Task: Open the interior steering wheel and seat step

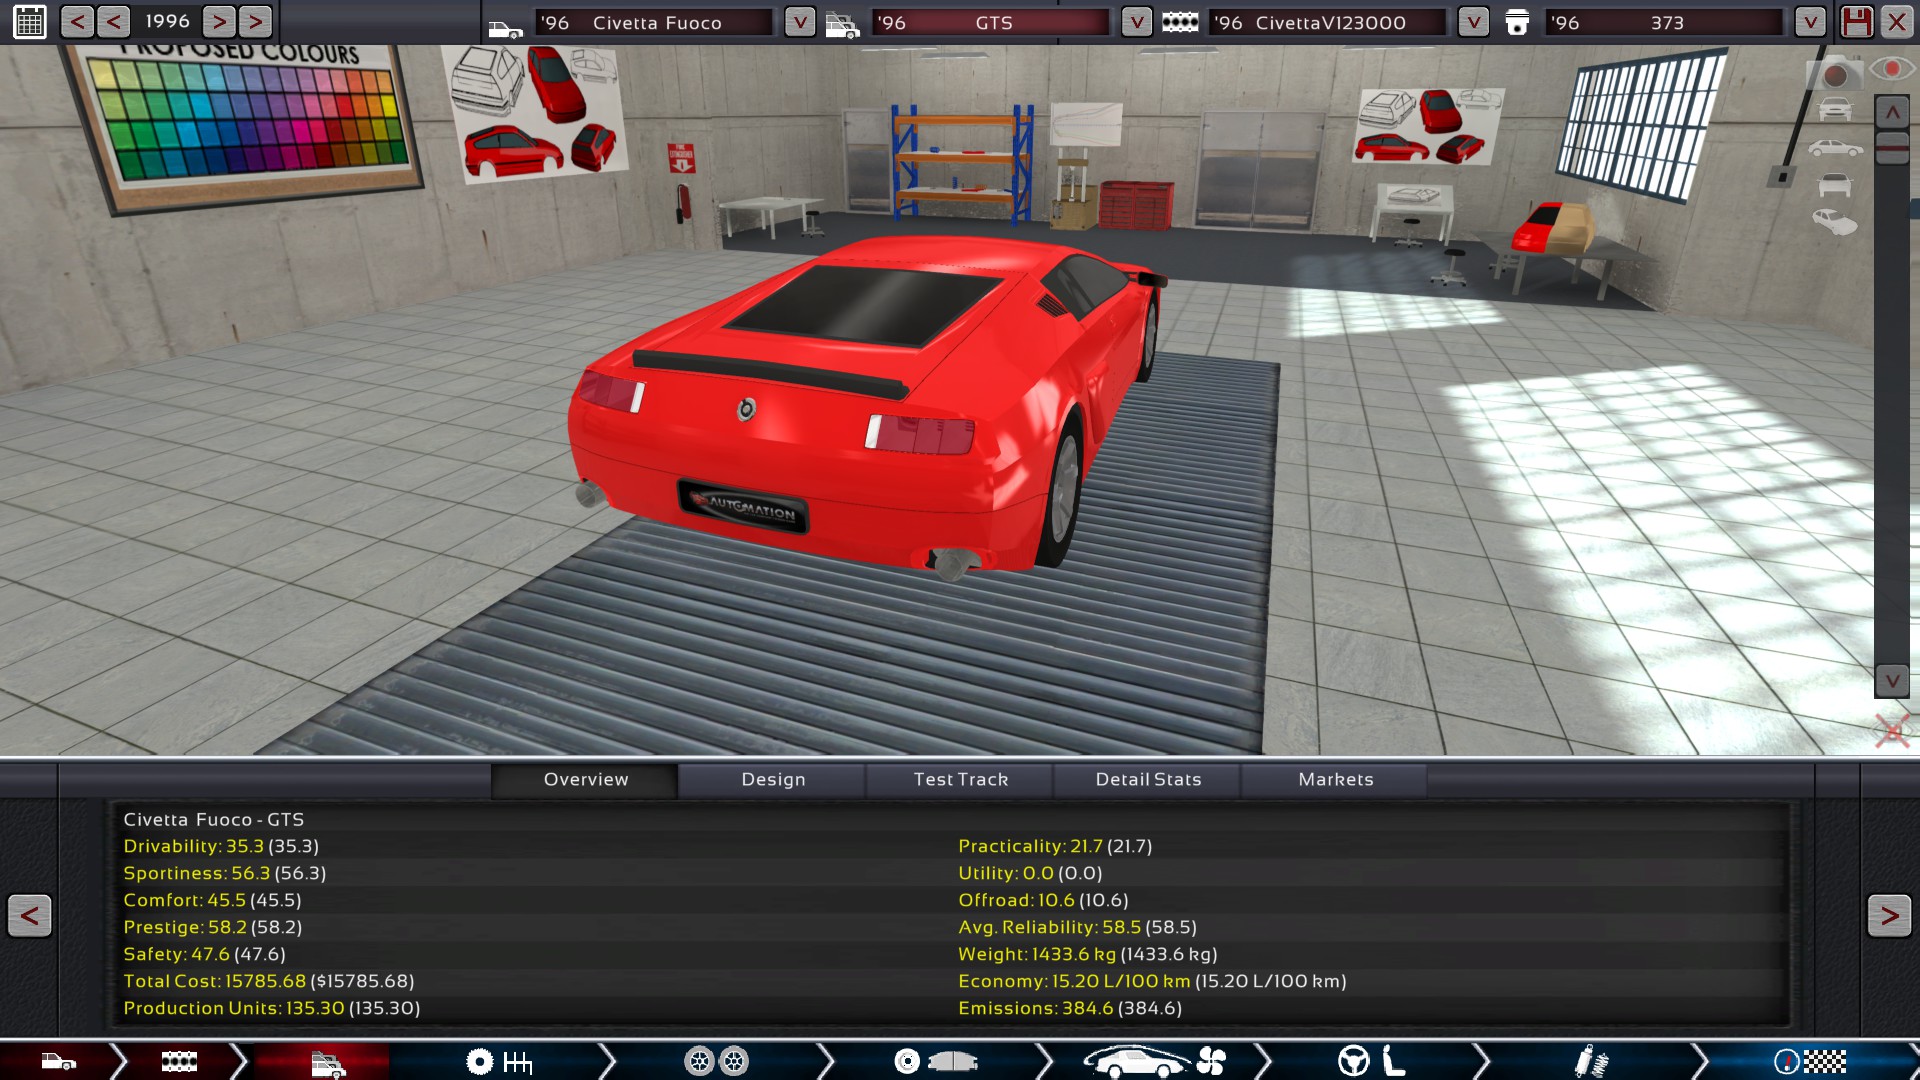Action: pos(1372,1062)
